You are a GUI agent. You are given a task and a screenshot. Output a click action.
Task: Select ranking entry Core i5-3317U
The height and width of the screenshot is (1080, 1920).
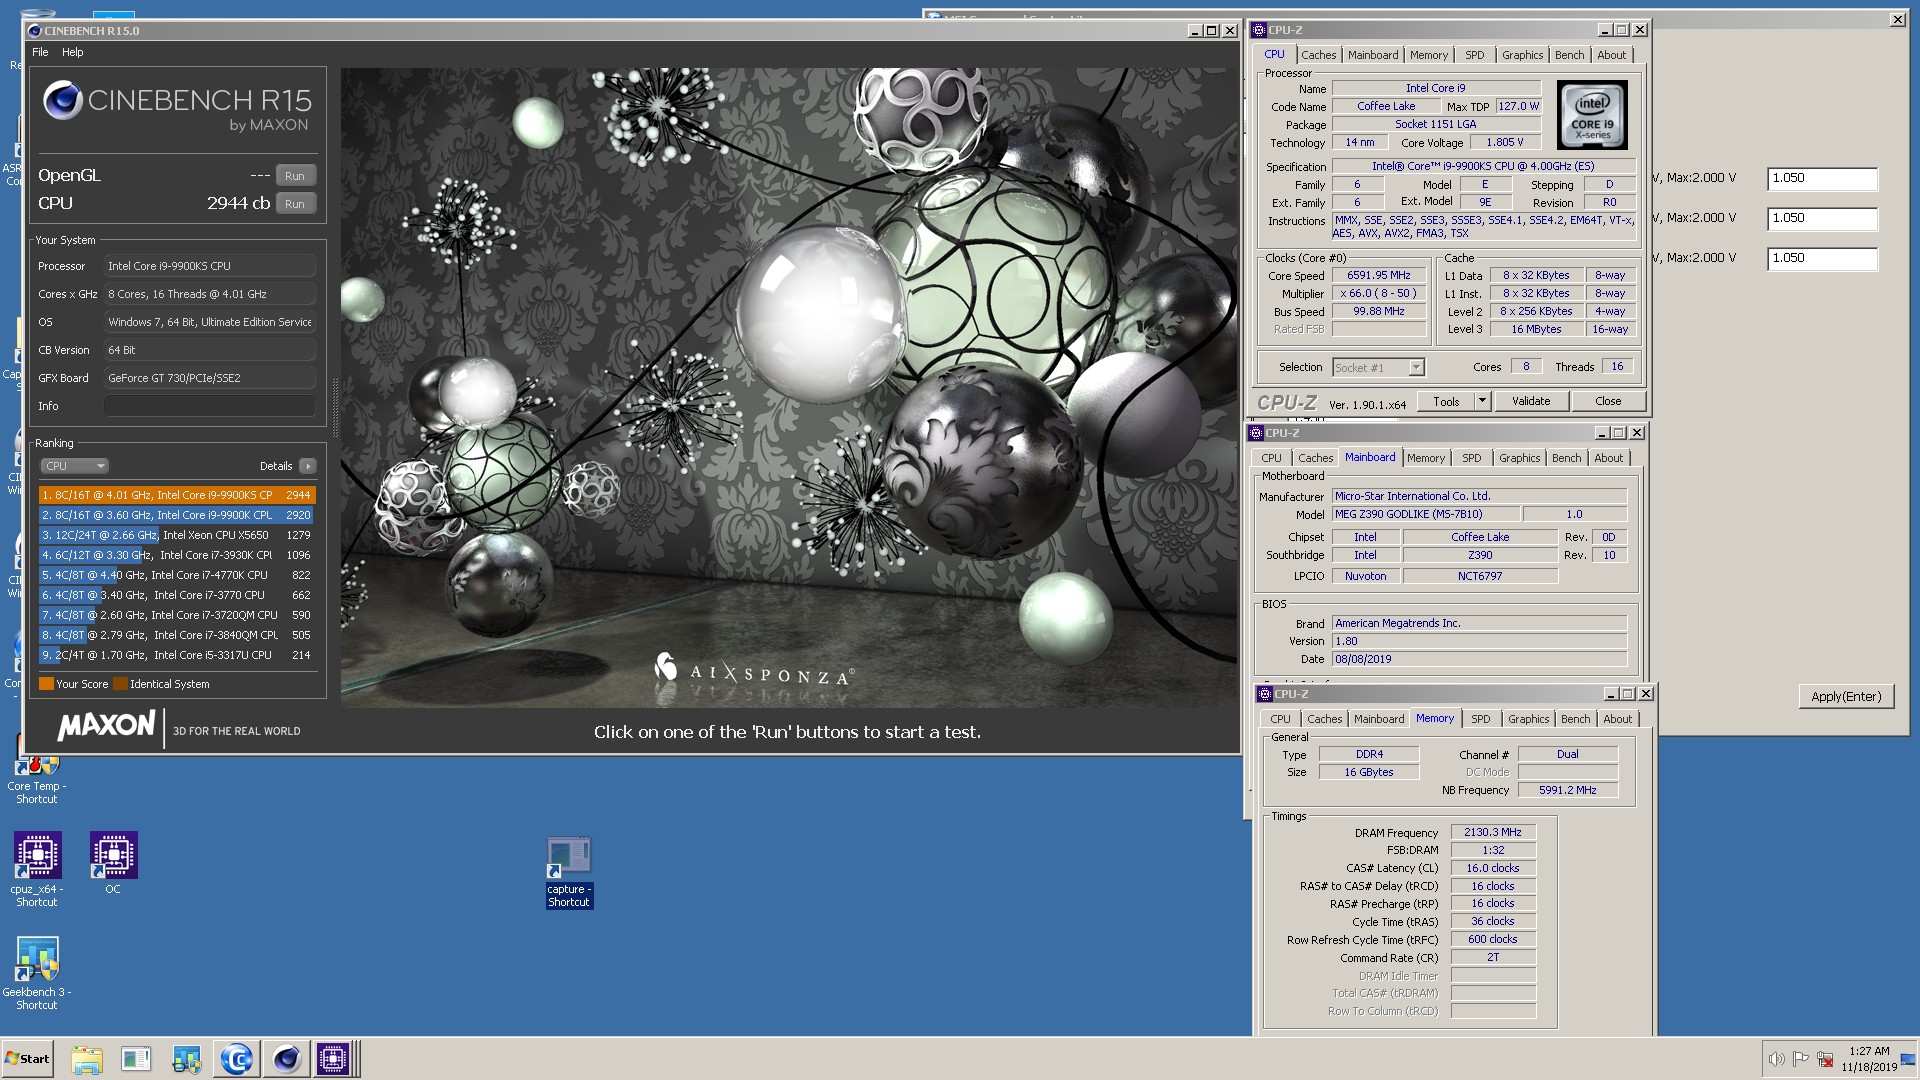(x=177, y=655)
